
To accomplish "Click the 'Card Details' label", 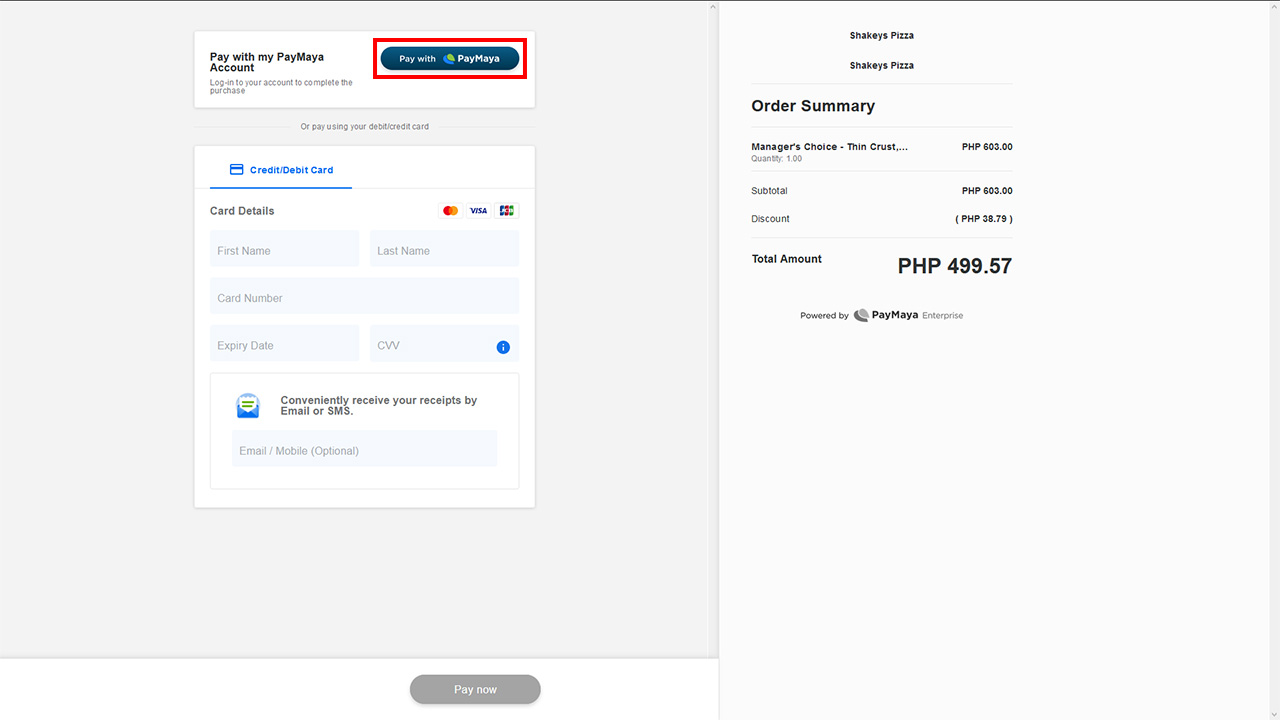I will (242, 211).
